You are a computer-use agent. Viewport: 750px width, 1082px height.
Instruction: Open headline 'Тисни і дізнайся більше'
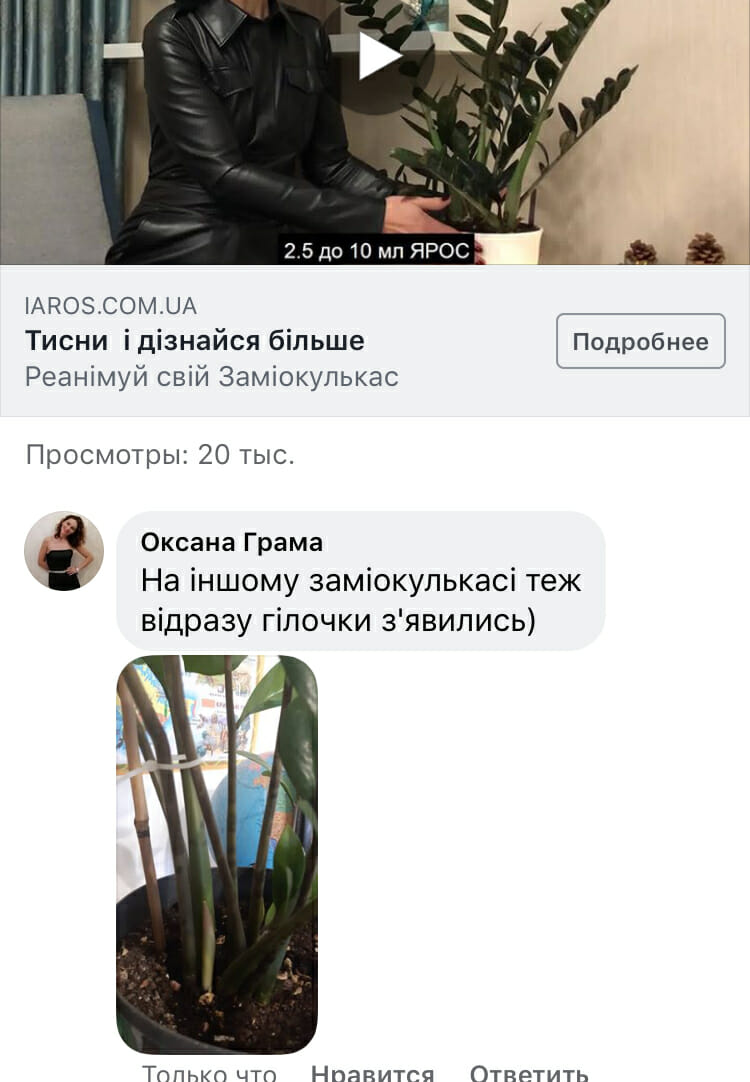pyautogui.click(x=195, y=340)
